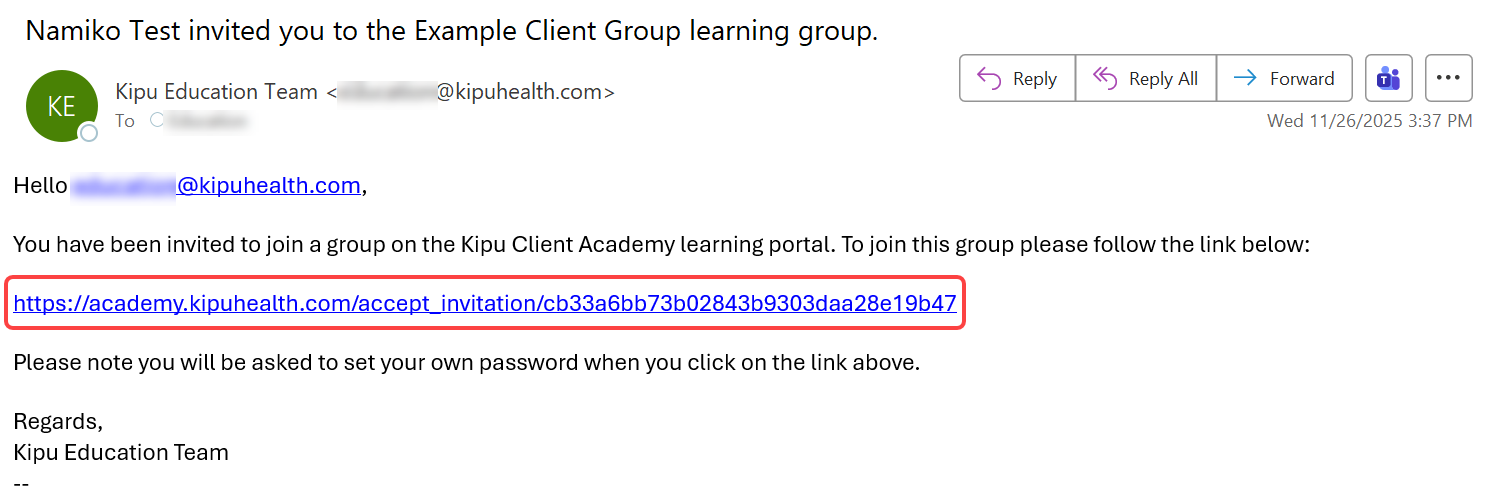The height and width of the screenshot is (494, 1485).
Task: Click the Reply button
Action: (1017, 79)
